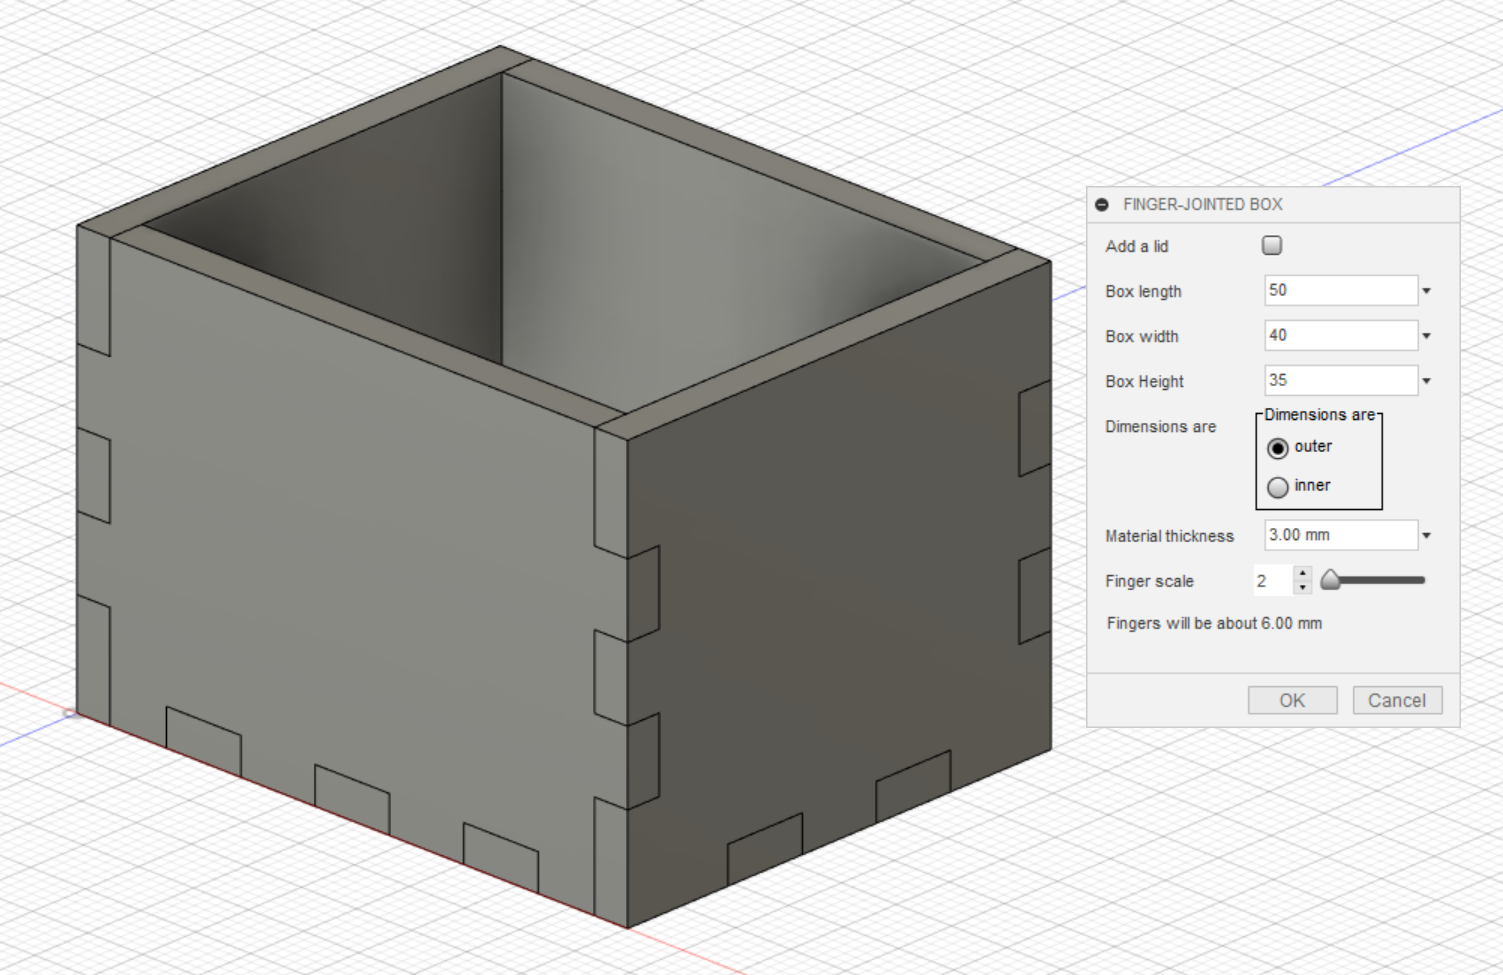This screenshot has width=1503, height=975.
Task: Click the 'Box length' label
Action: [x=1143, y=291]
